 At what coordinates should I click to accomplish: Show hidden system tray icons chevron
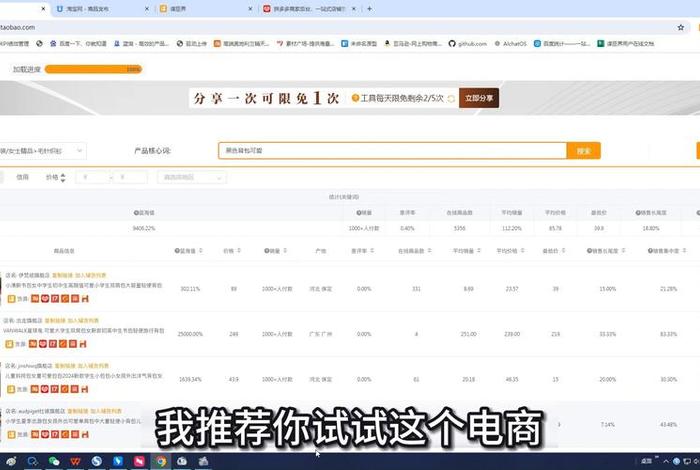[x=666, y=461]
